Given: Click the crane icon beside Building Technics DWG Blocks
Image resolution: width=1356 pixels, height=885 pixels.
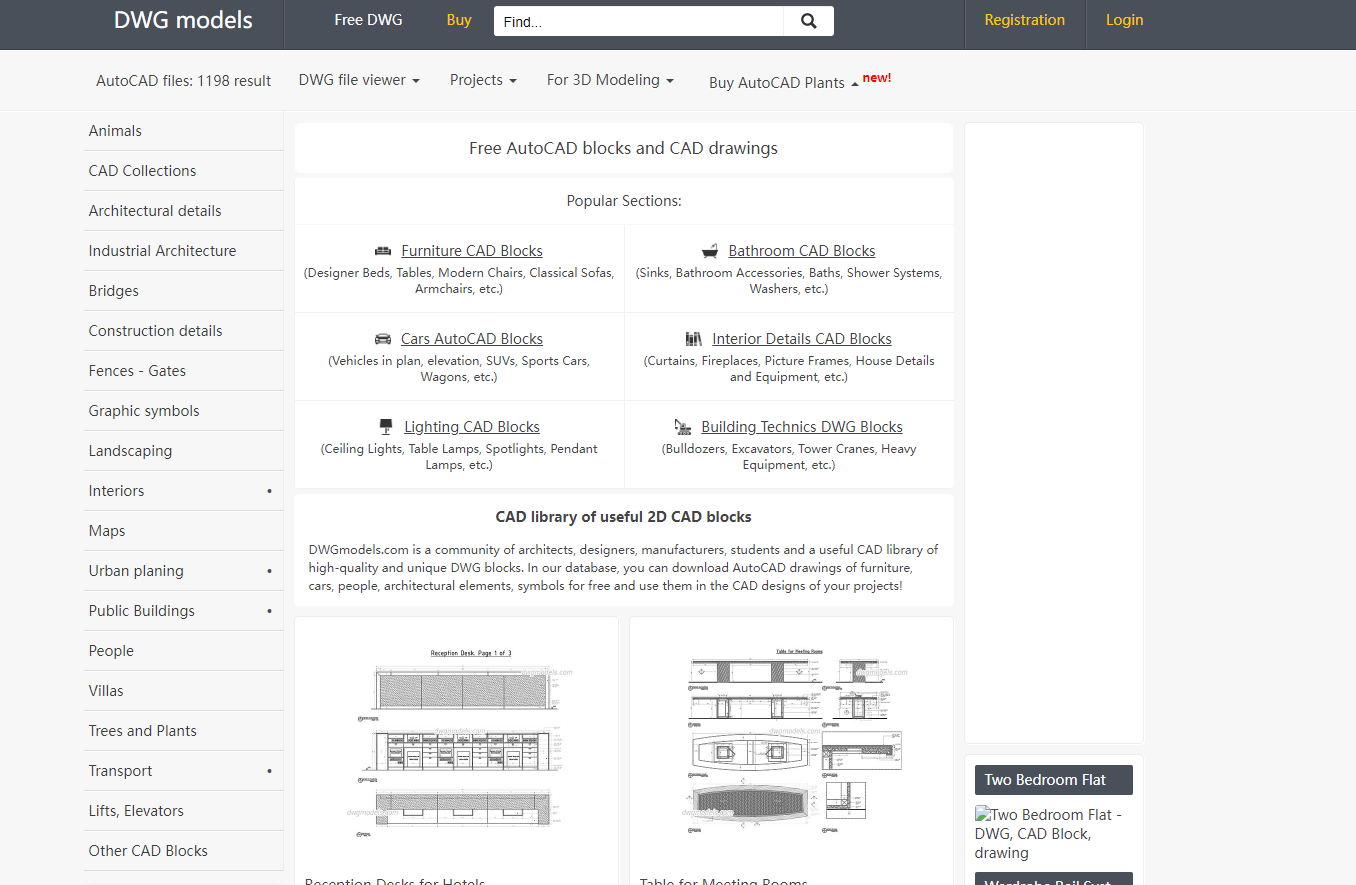Looking at the screenshot, I should pyautogui.click(x=683, y=426).
